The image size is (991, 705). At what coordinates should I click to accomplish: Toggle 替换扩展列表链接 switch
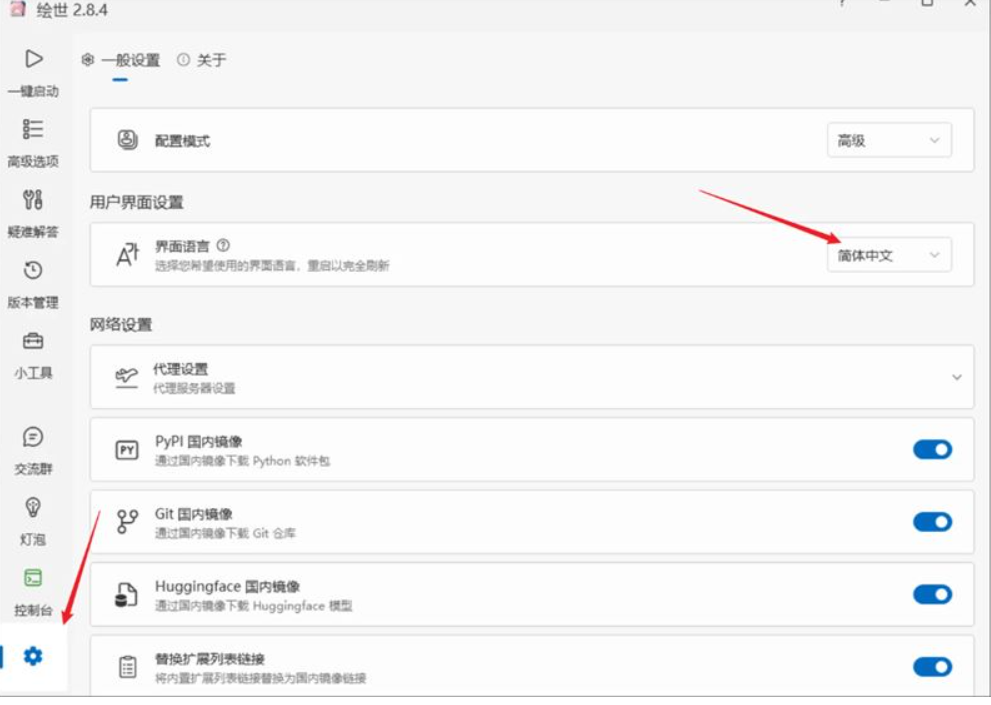(x=932, y=667)
